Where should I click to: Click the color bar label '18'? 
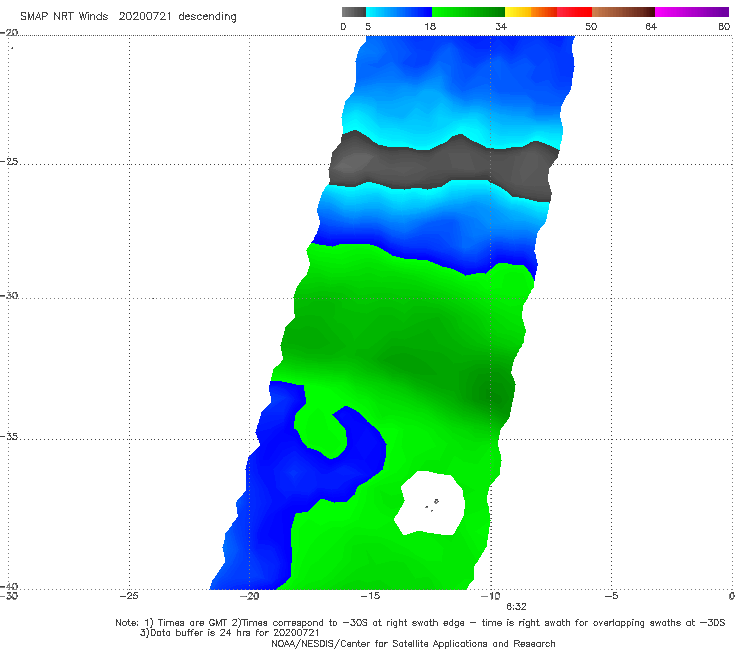pos(430,27)
